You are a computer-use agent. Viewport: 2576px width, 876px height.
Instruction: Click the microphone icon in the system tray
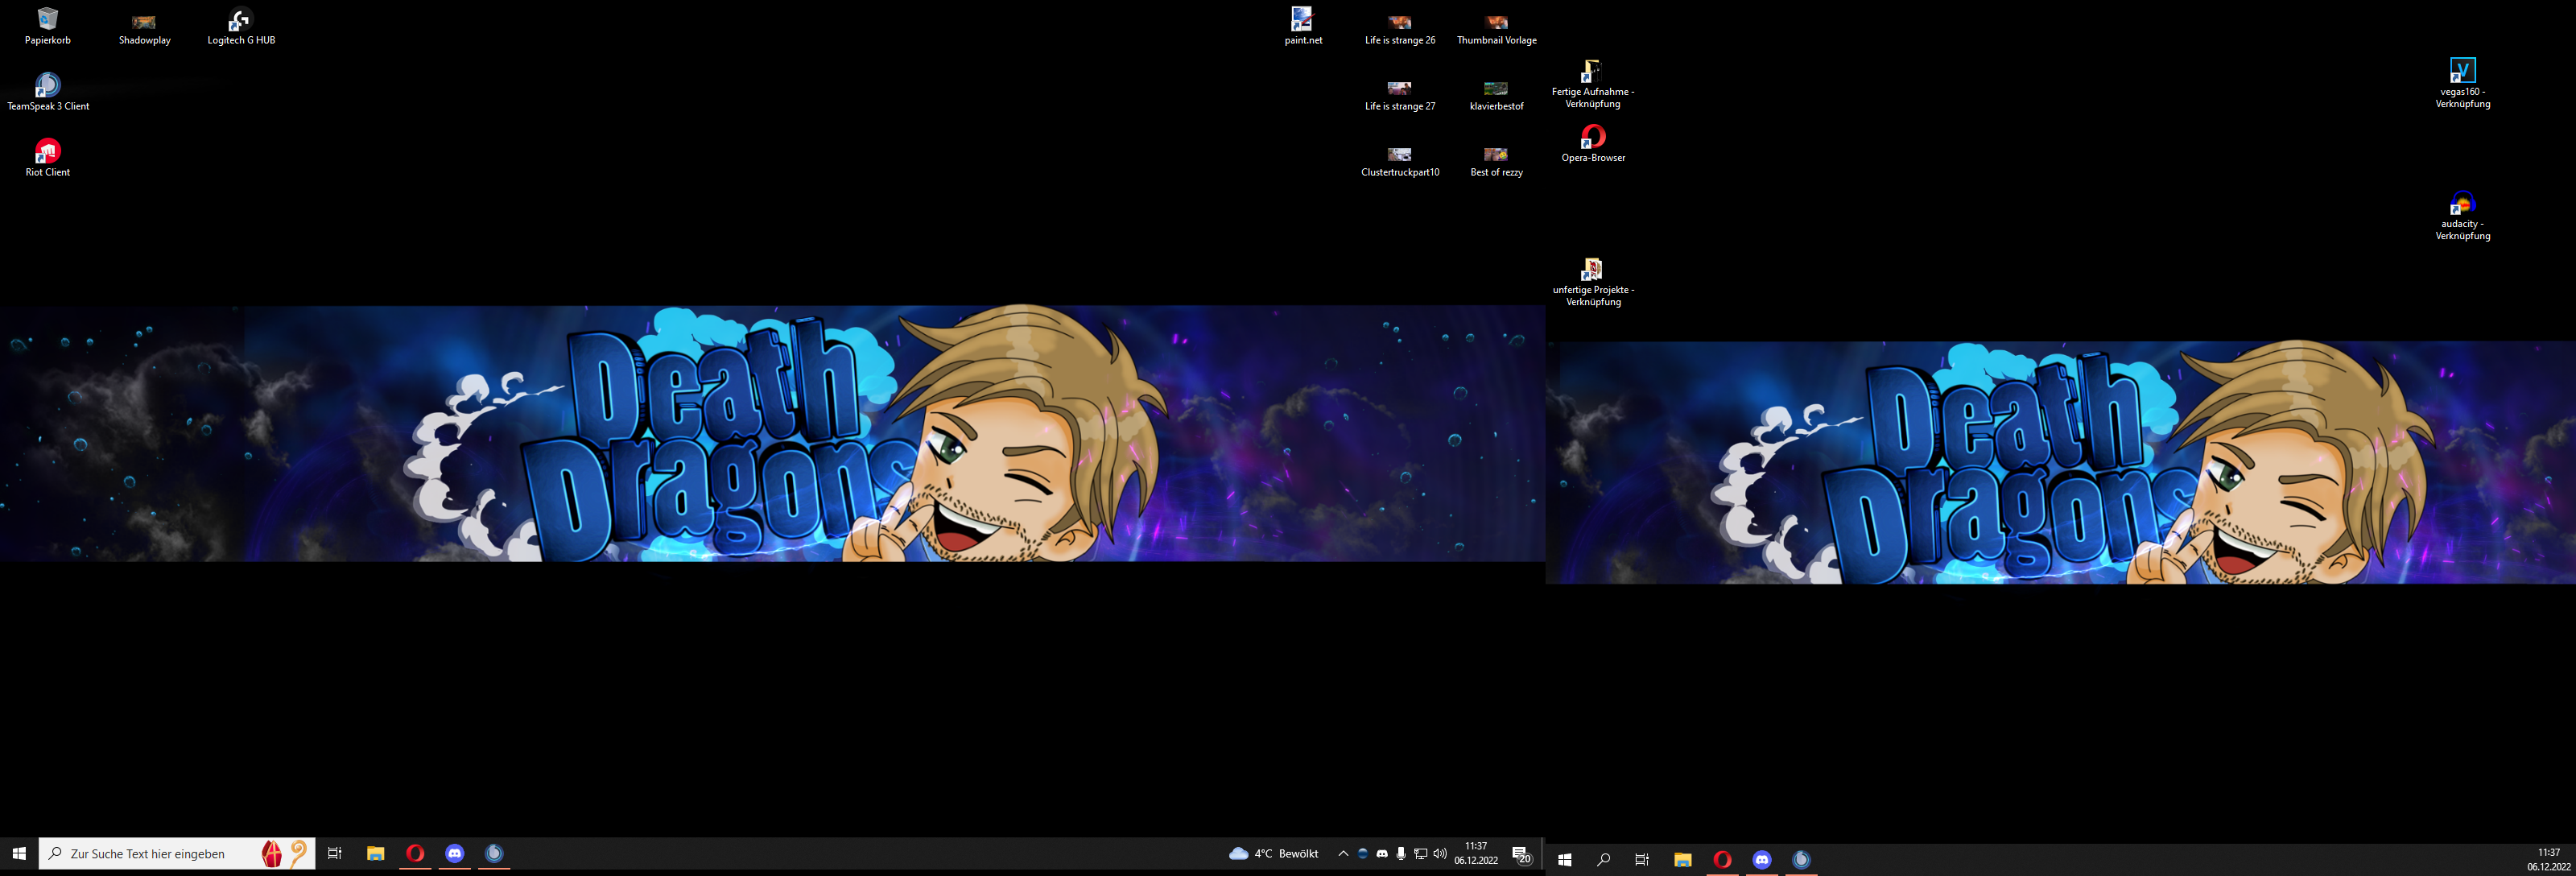coord(1401,853)
